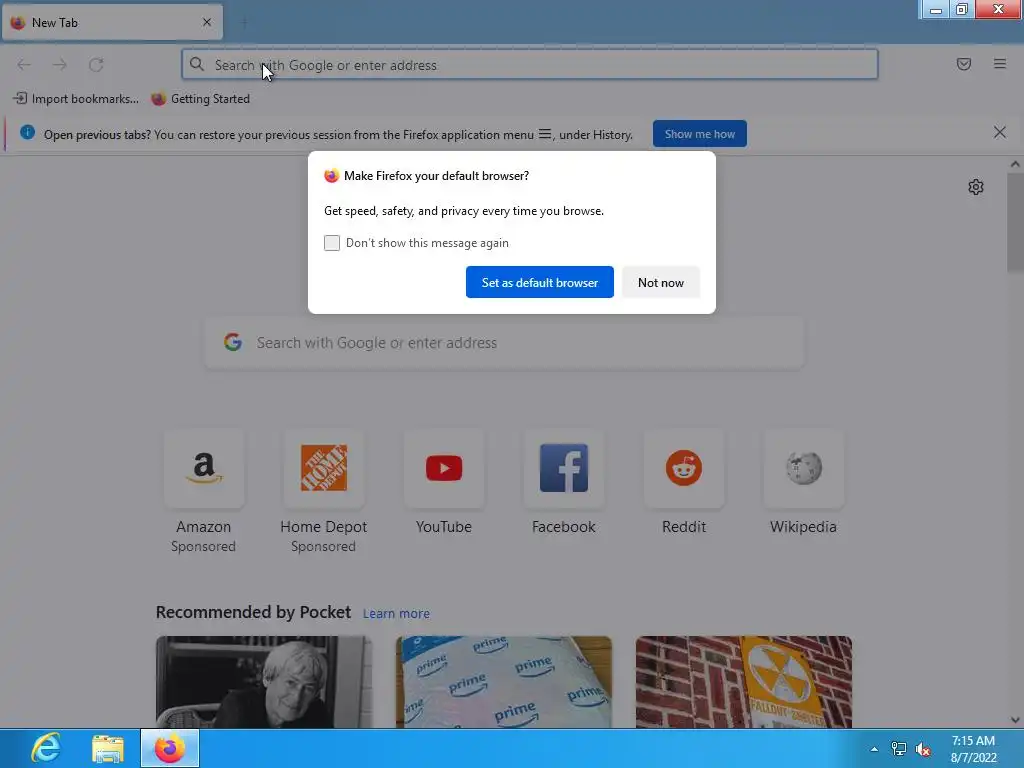The height and width of the screenshot is (768, 1024).
Task: Open the Firefox application hamburger menu
Action: tap(1000, 64)
